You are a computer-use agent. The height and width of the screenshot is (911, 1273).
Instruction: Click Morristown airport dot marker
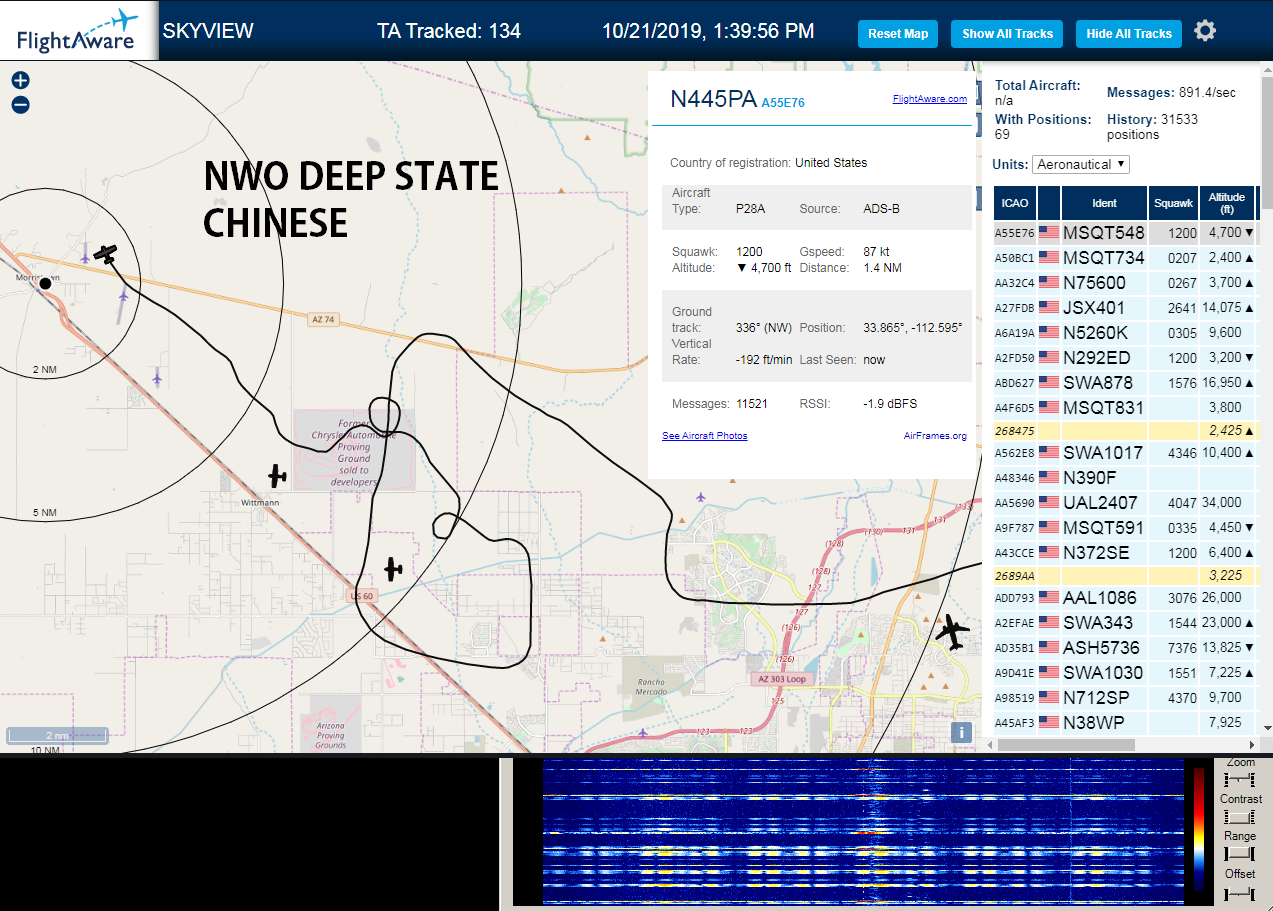coord(45,284)
